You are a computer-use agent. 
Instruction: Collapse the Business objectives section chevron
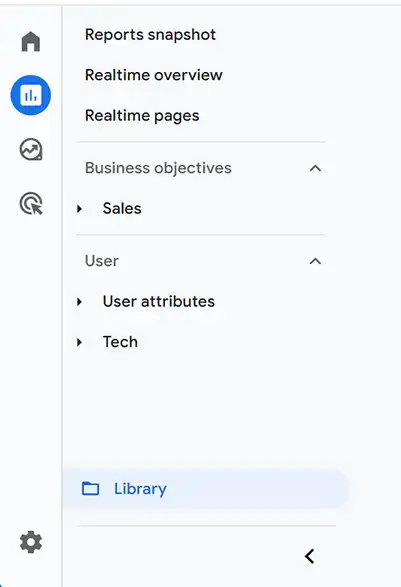pyautogui.click(x=315, y=168)
